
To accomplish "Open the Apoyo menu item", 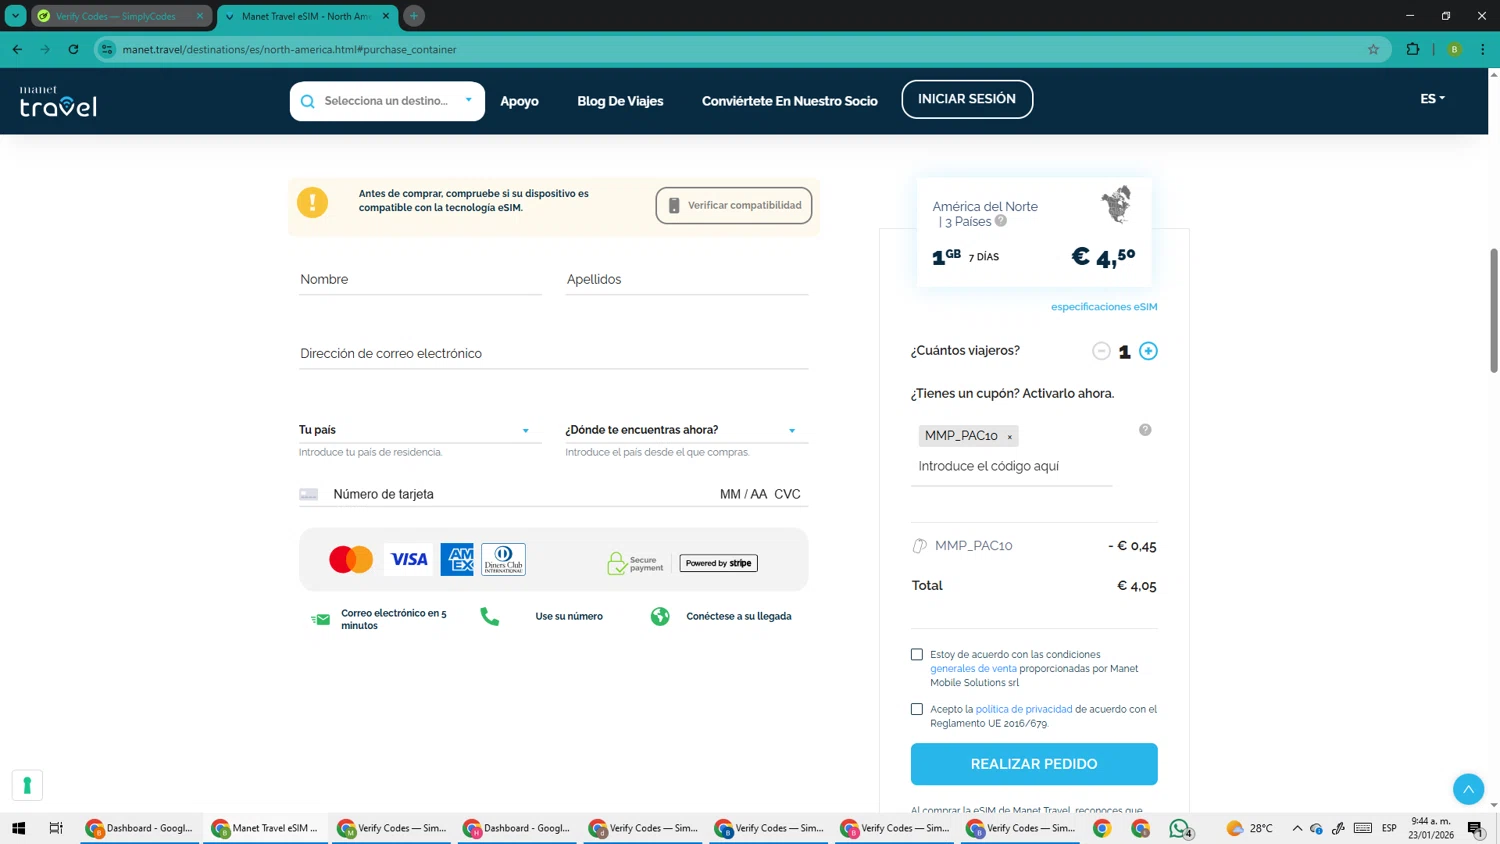I will click(519, 101).
